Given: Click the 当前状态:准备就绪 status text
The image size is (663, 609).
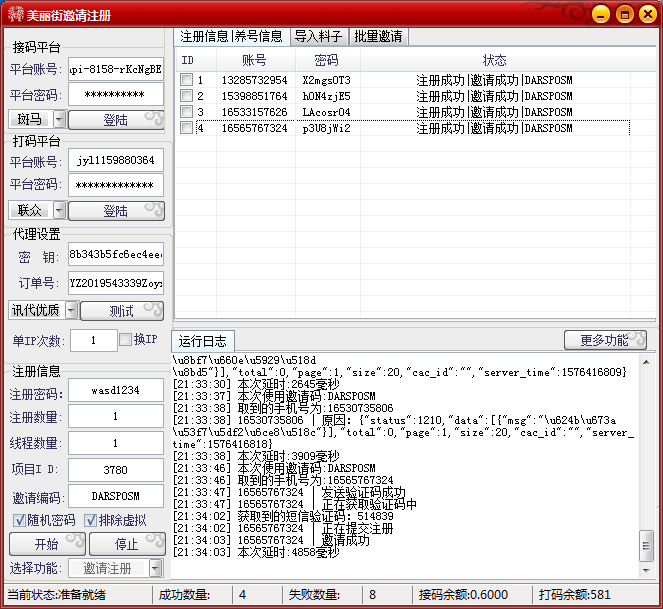Looking at the screenshot, I should [x=57, y=595].
